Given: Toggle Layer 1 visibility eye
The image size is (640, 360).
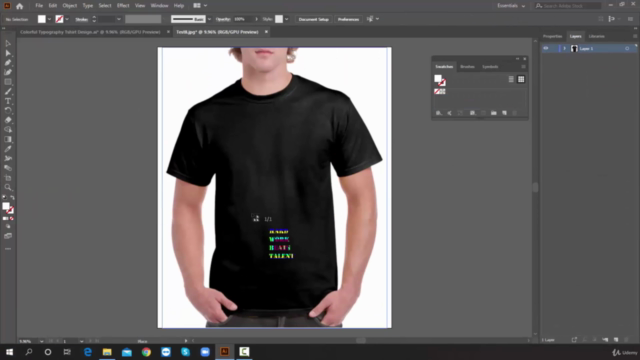Looking at the screenshot, I should (x=546, y=49).
